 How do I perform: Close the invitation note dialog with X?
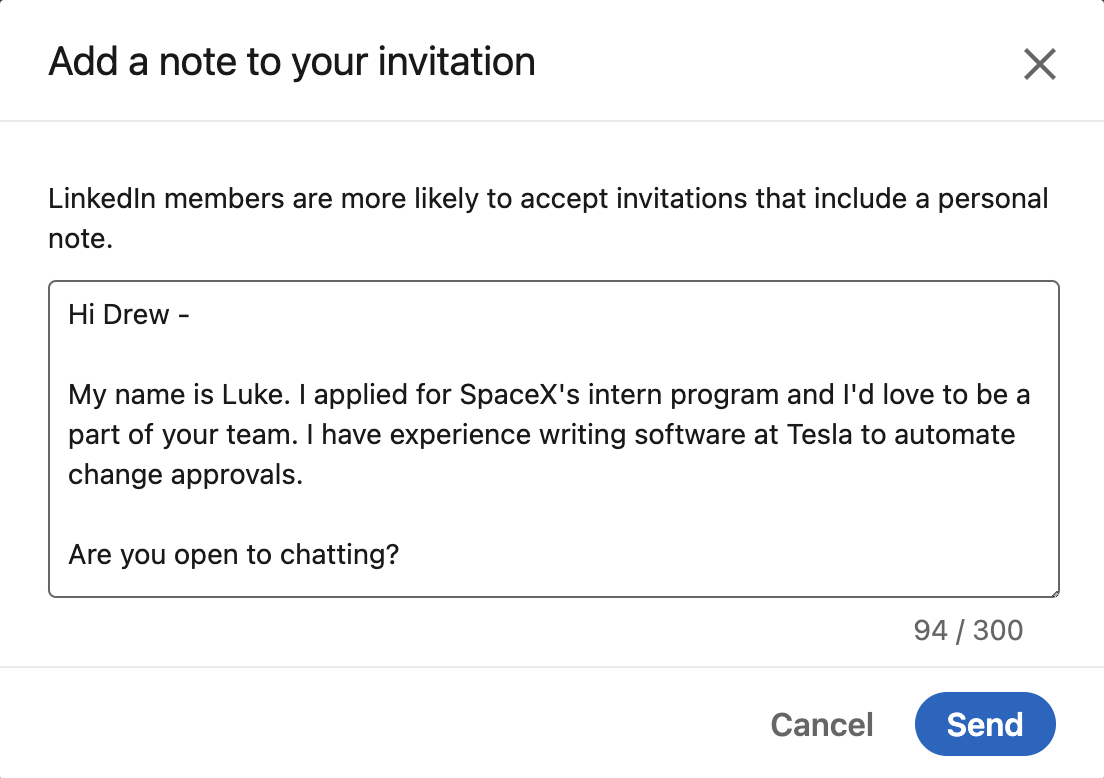[x=1039, y=64]
